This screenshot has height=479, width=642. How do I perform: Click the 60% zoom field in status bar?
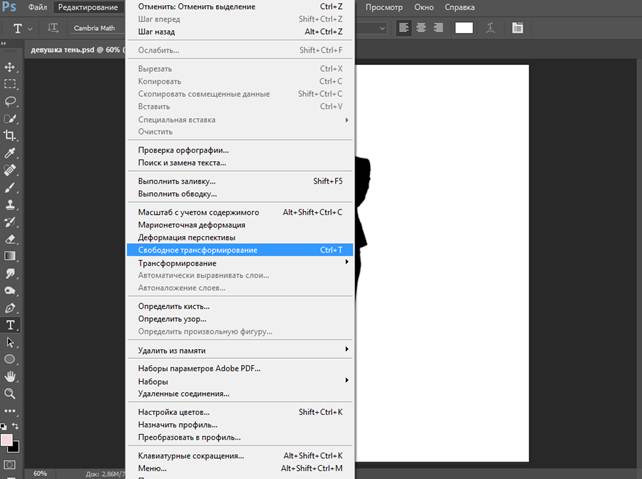pyautogui.click(x=40, y=473)
